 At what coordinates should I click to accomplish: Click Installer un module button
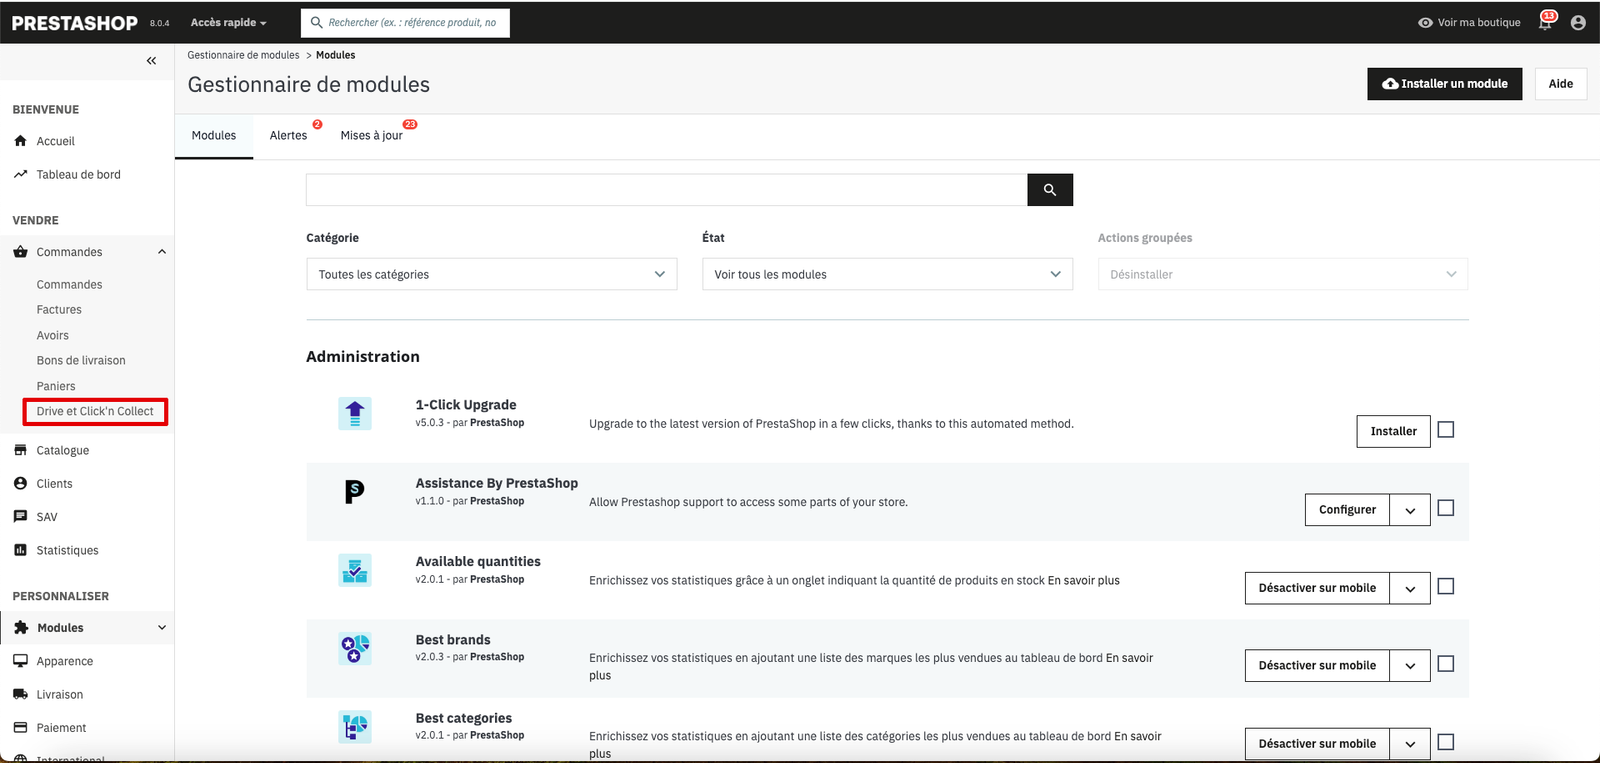[1444, 84]
